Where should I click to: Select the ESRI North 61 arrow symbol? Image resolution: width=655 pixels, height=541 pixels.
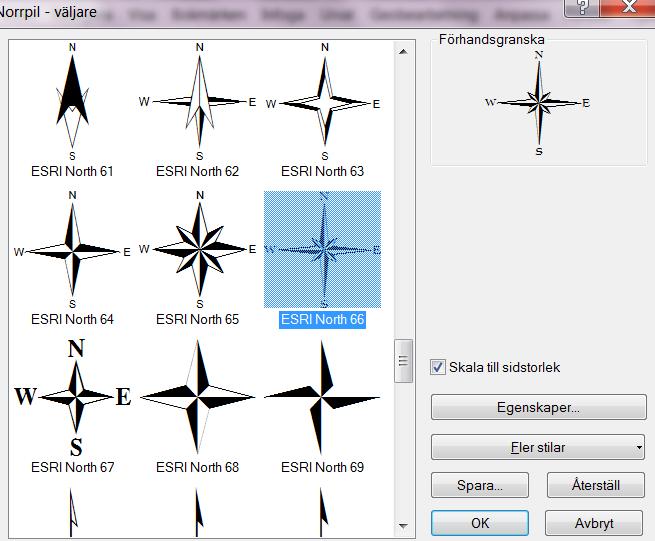point(72,102)
